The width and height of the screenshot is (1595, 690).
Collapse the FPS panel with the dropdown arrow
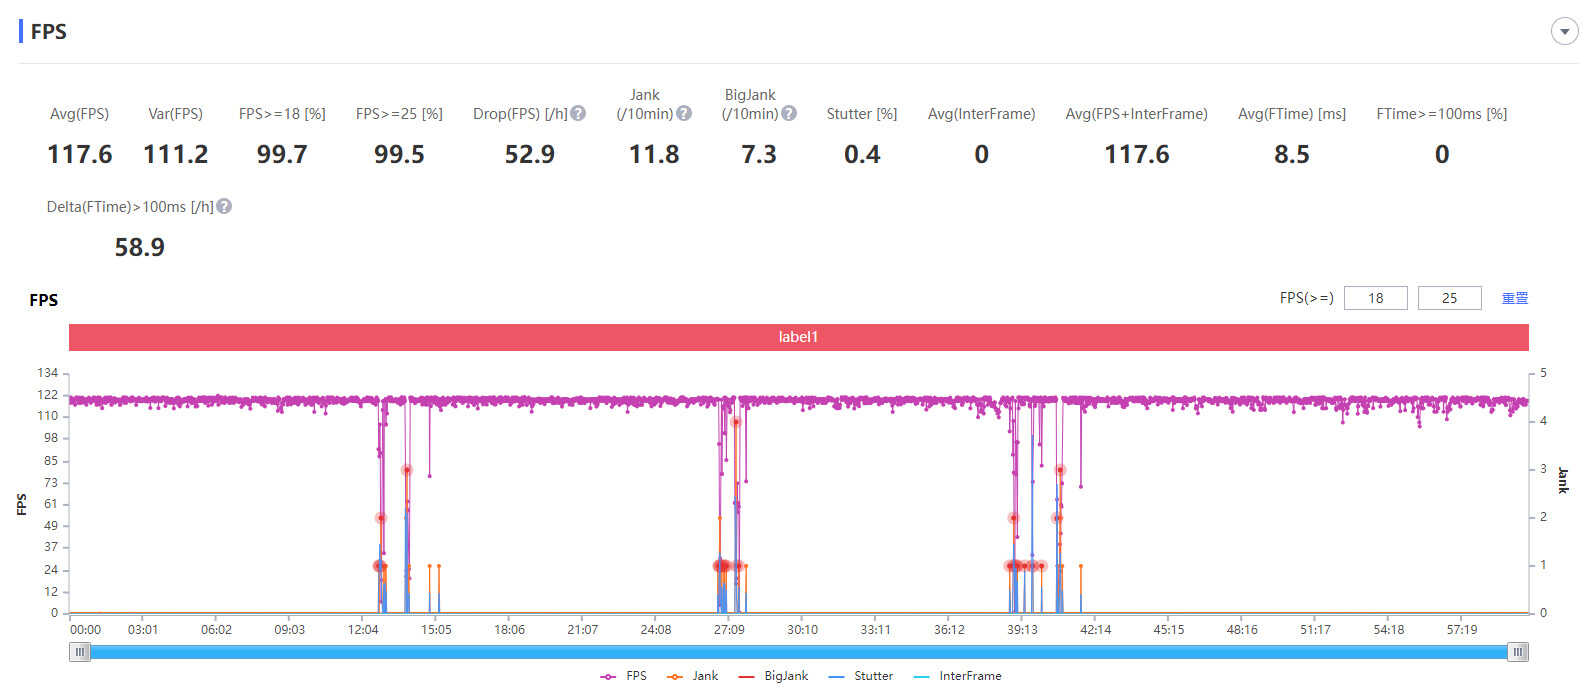pos(1564,31)
